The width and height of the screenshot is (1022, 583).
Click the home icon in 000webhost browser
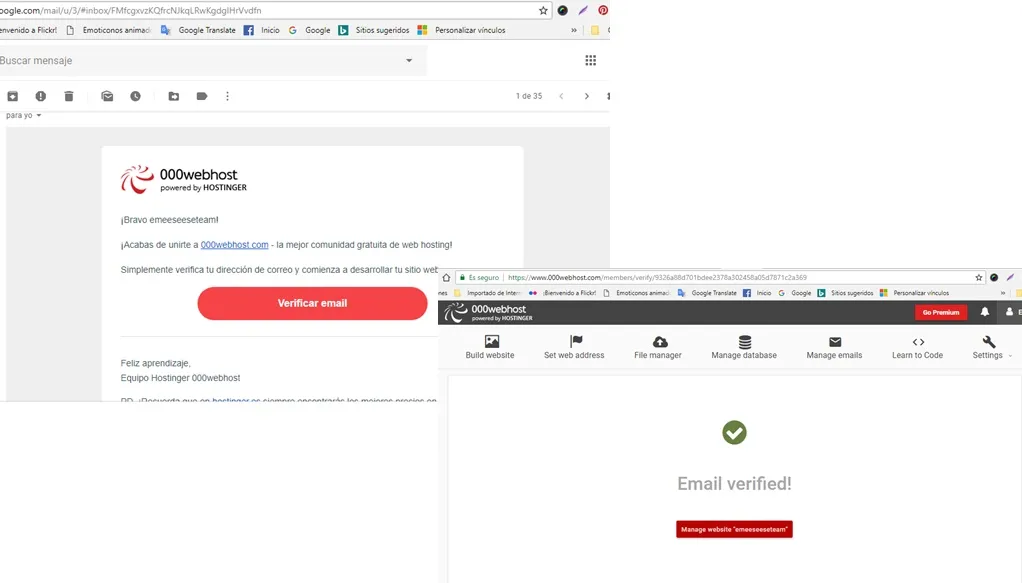point(446,277)
